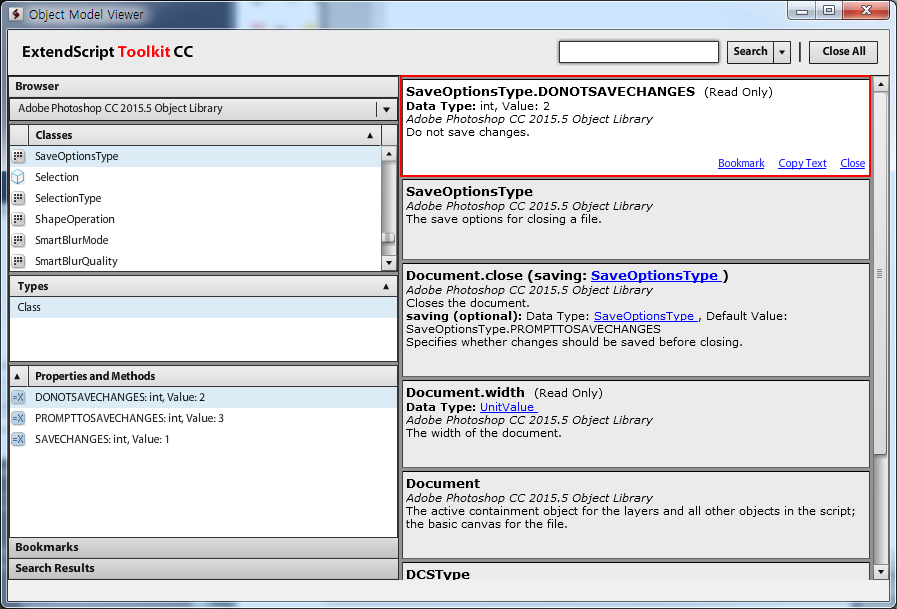Click Classes list scroll down arrow
The image size is (897, 609).
click(x=389, y=263)
